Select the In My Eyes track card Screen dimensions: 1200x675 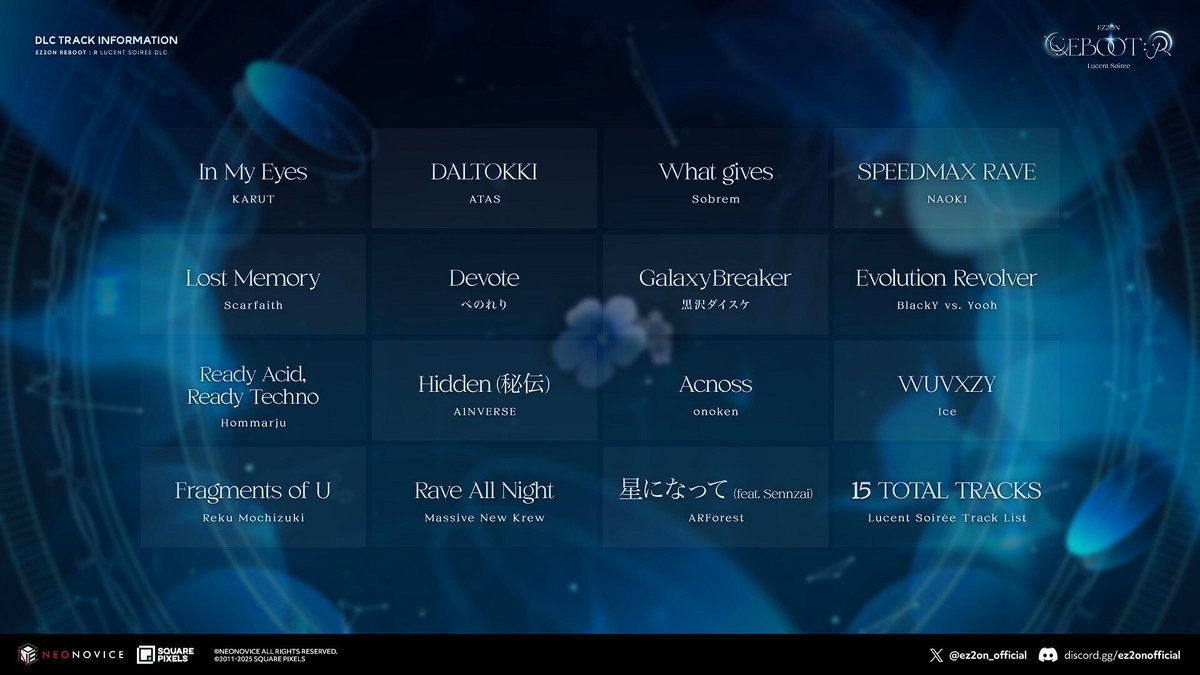[252, 178]
